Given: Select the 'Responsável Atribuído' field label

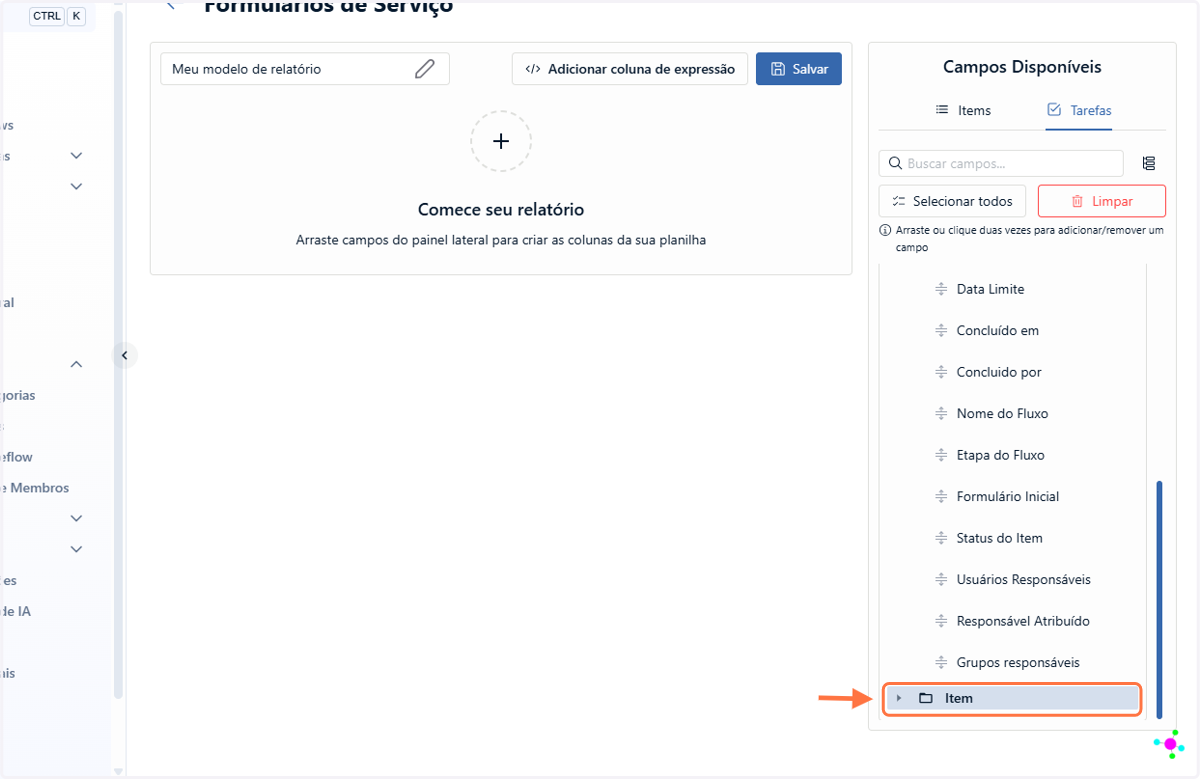Looking at the screenshot, I should pos(1023,621).
